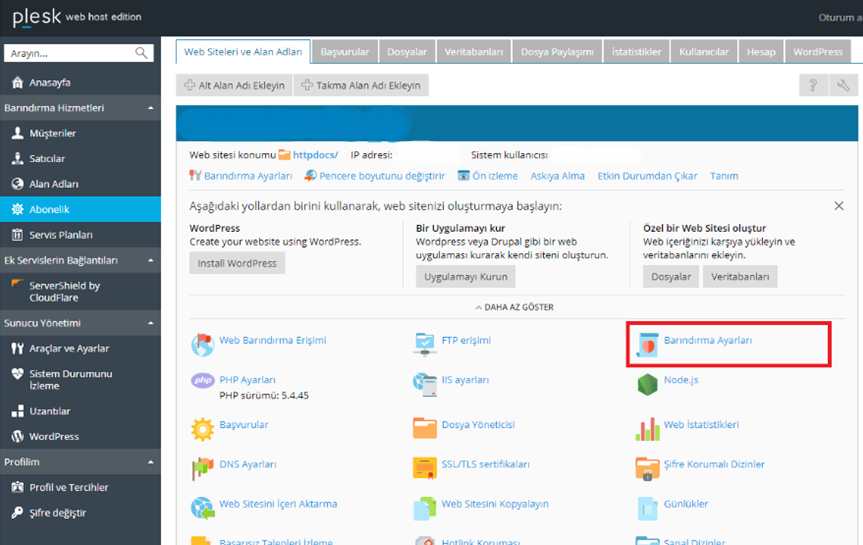
Task: Click Dosyalar button under Özel Web Sitesi
Action: click(671, 276)
